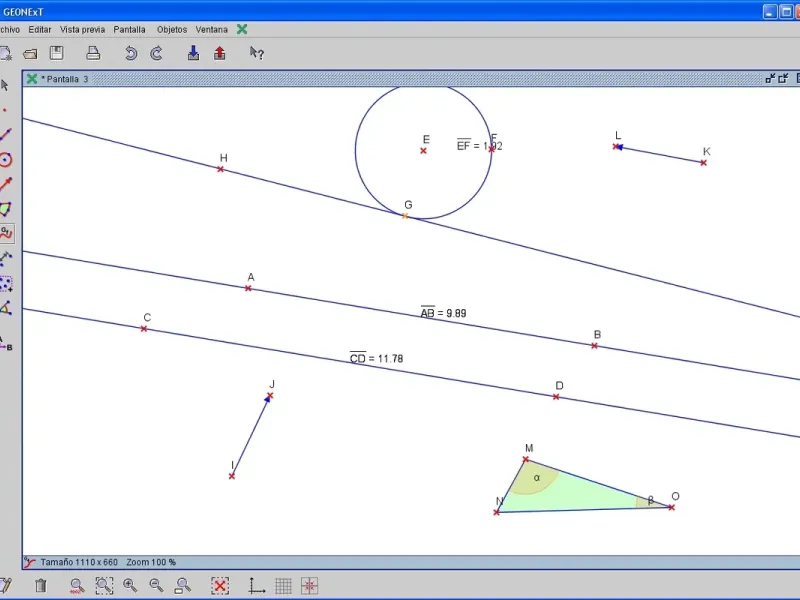Zoom in with the plus magnifier
800x600 pixels.
pos(130,585)
